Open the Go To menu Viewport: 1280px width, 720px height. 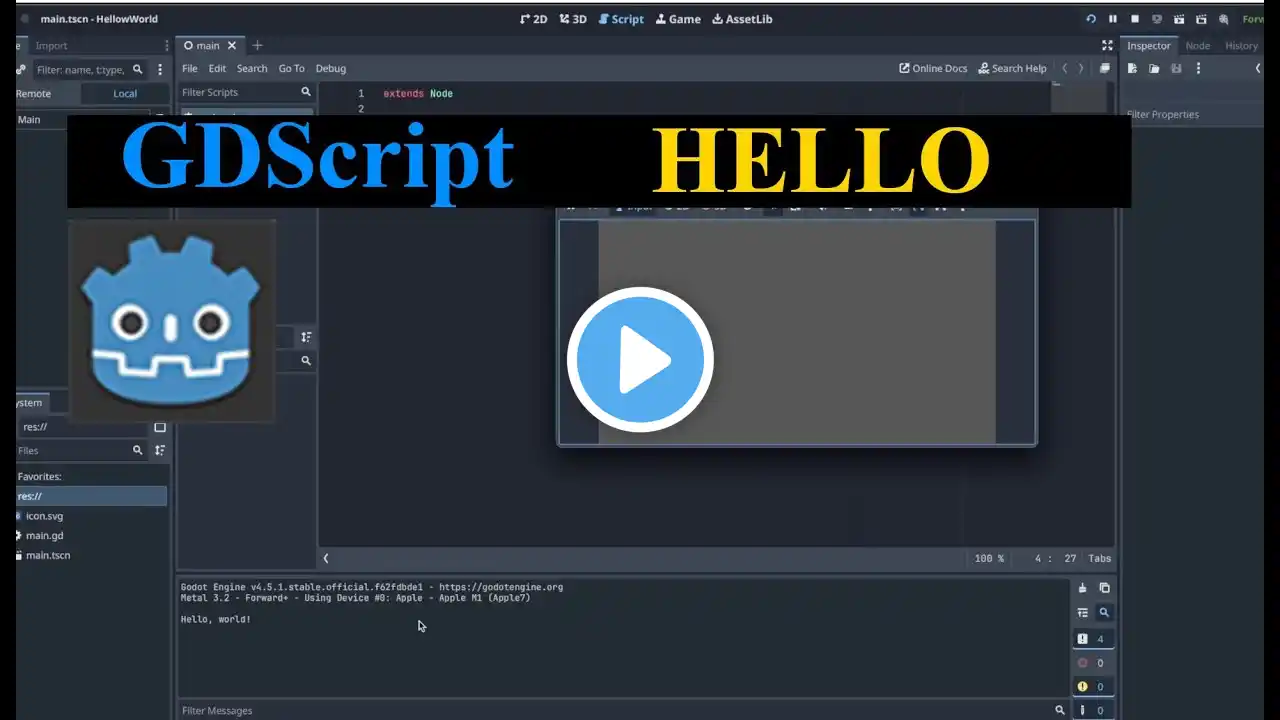point(291,68)
